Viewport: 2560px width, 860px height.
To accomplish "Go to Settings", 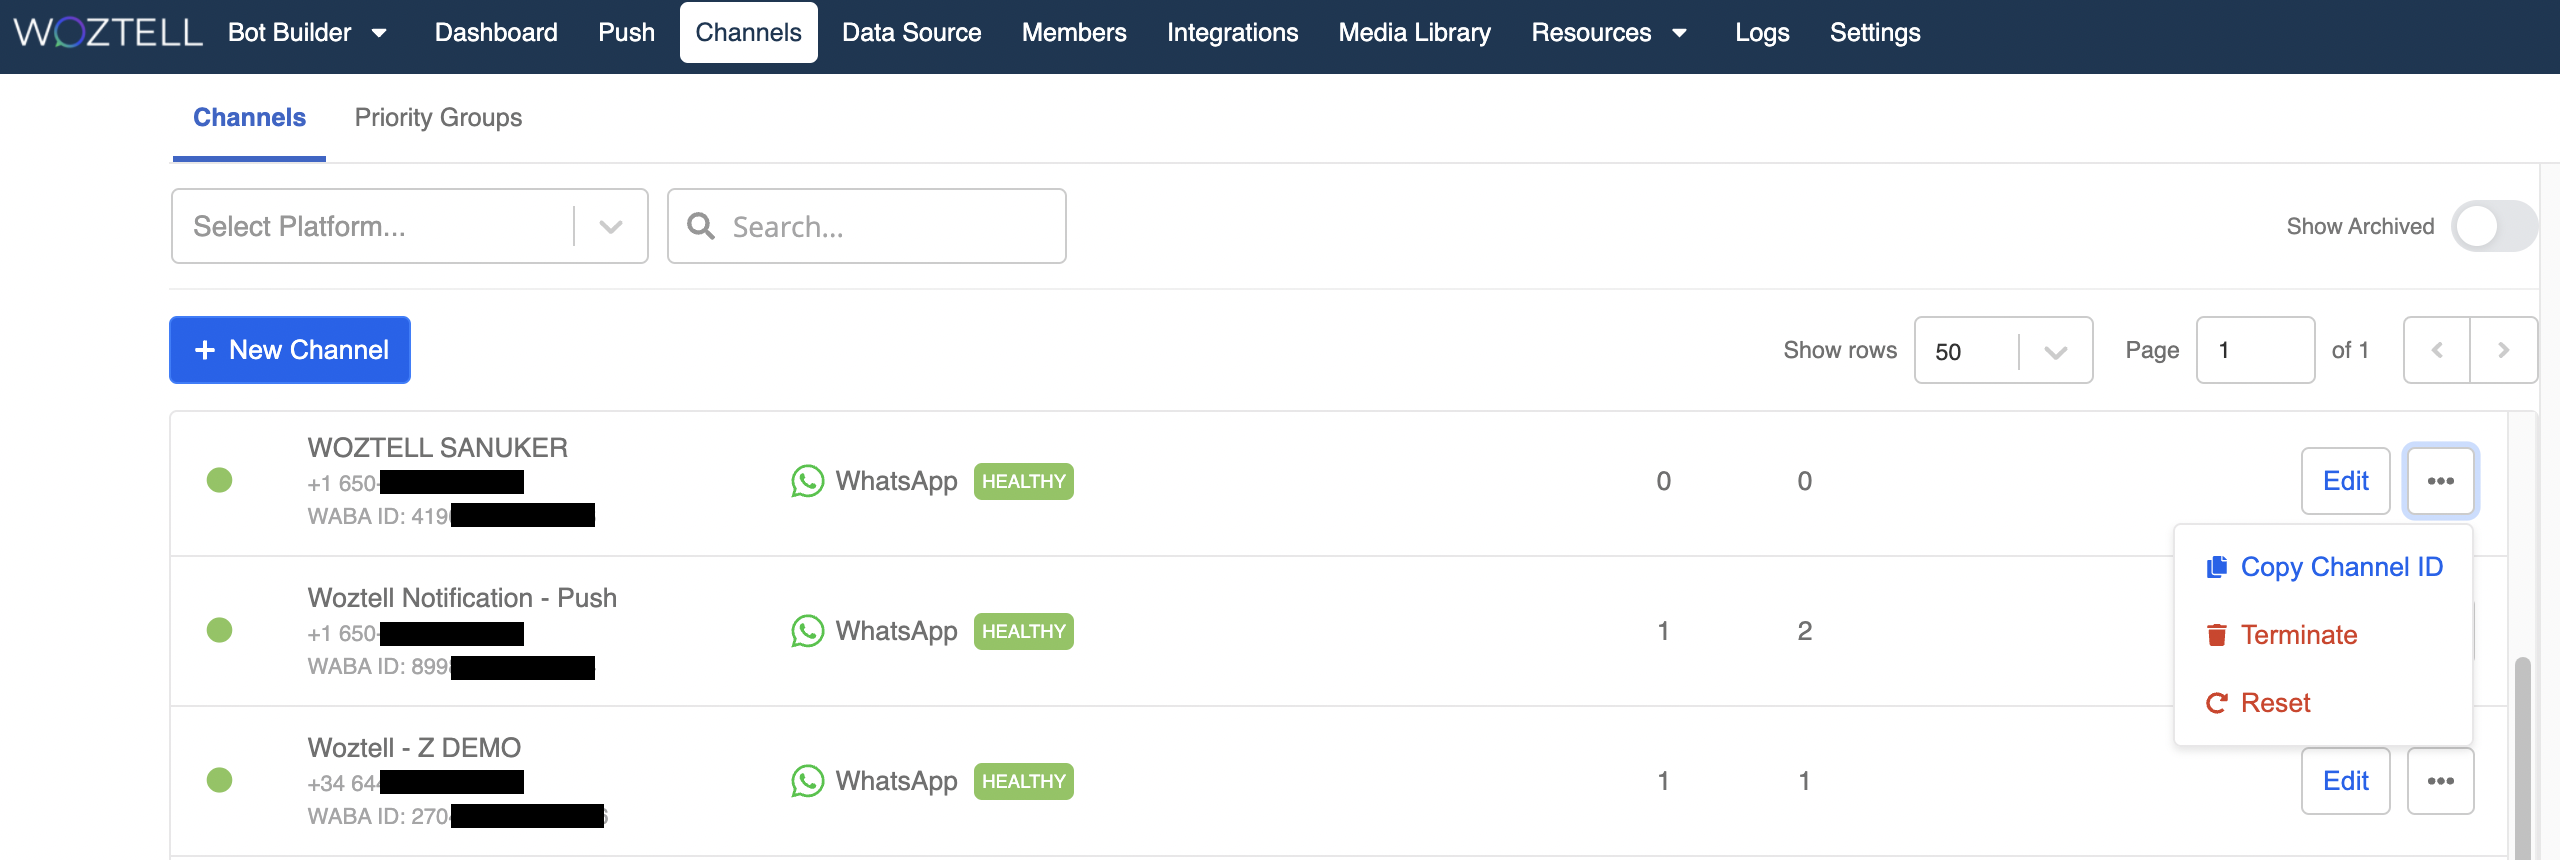I will coord(1875,33).
